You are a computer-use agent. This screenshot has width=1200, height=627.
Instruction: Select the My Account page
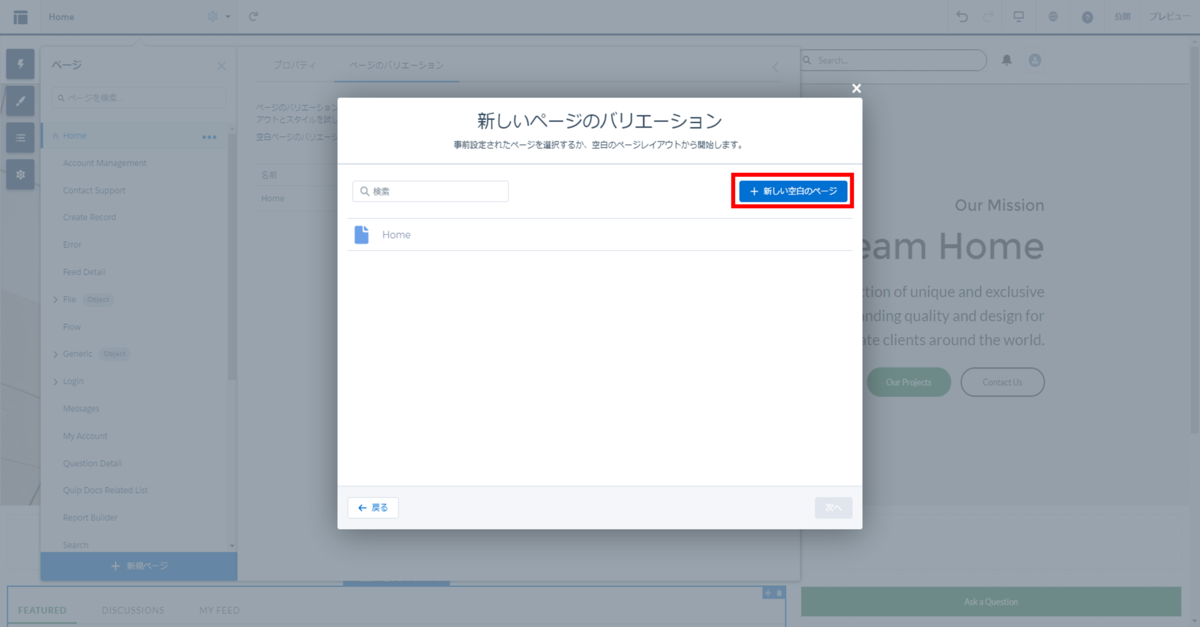click(x=85, y=436)
